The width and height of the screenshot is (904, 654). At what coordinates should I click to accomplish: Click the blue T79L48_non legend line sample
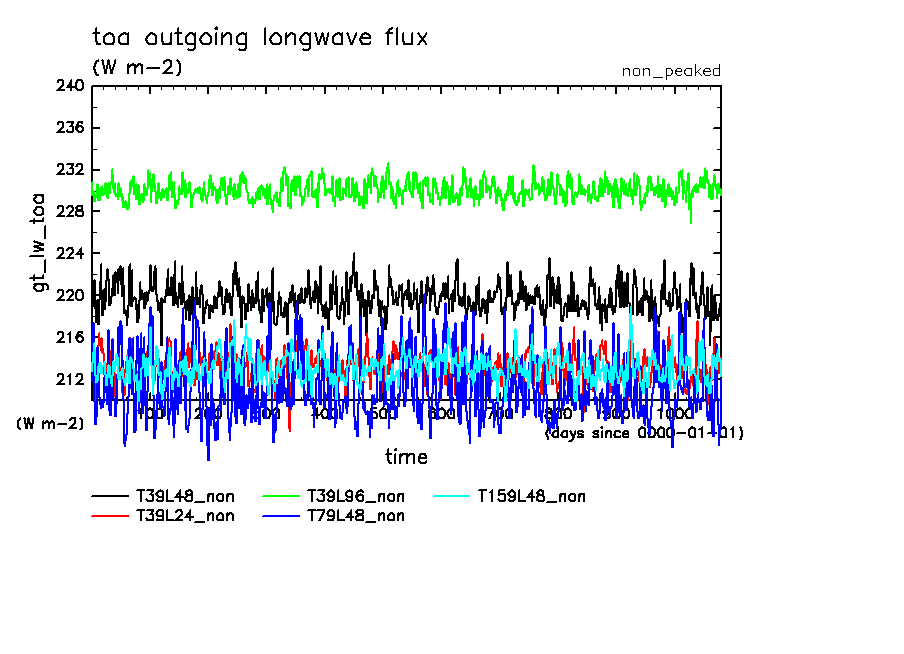point(281,516)
